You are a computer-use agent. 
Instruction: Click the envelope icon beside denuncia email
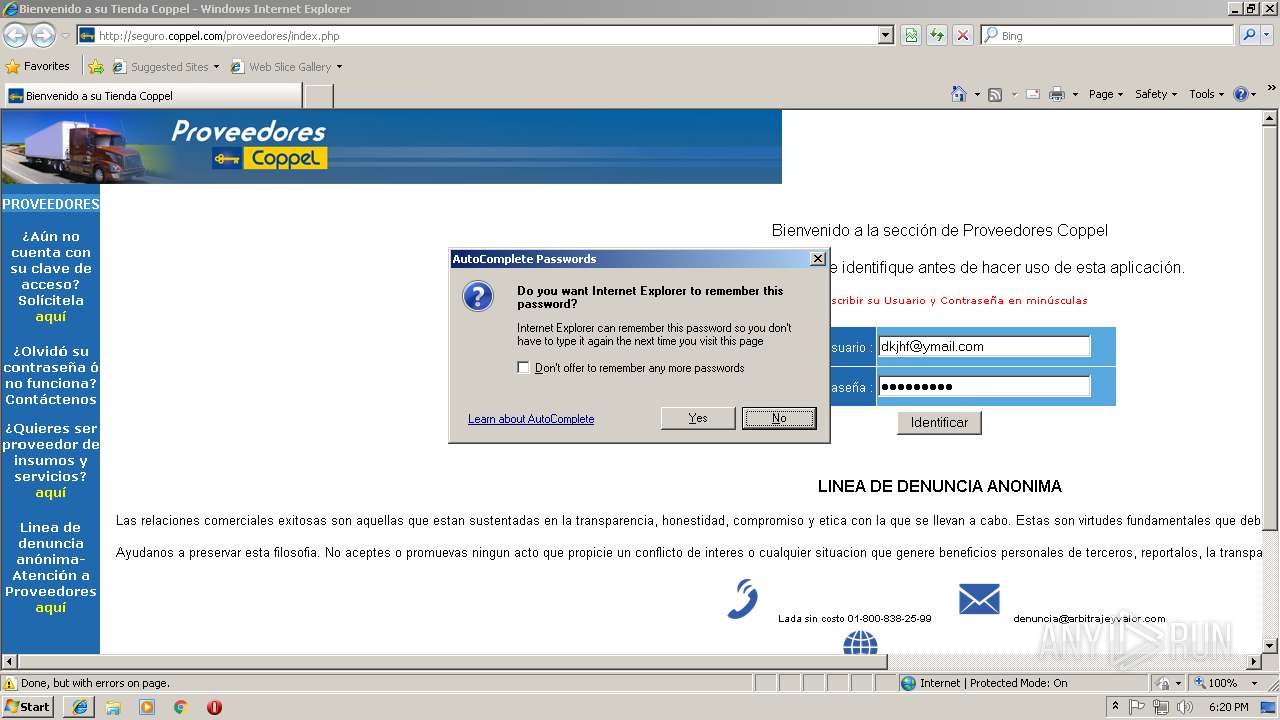(x=979, y=599)
